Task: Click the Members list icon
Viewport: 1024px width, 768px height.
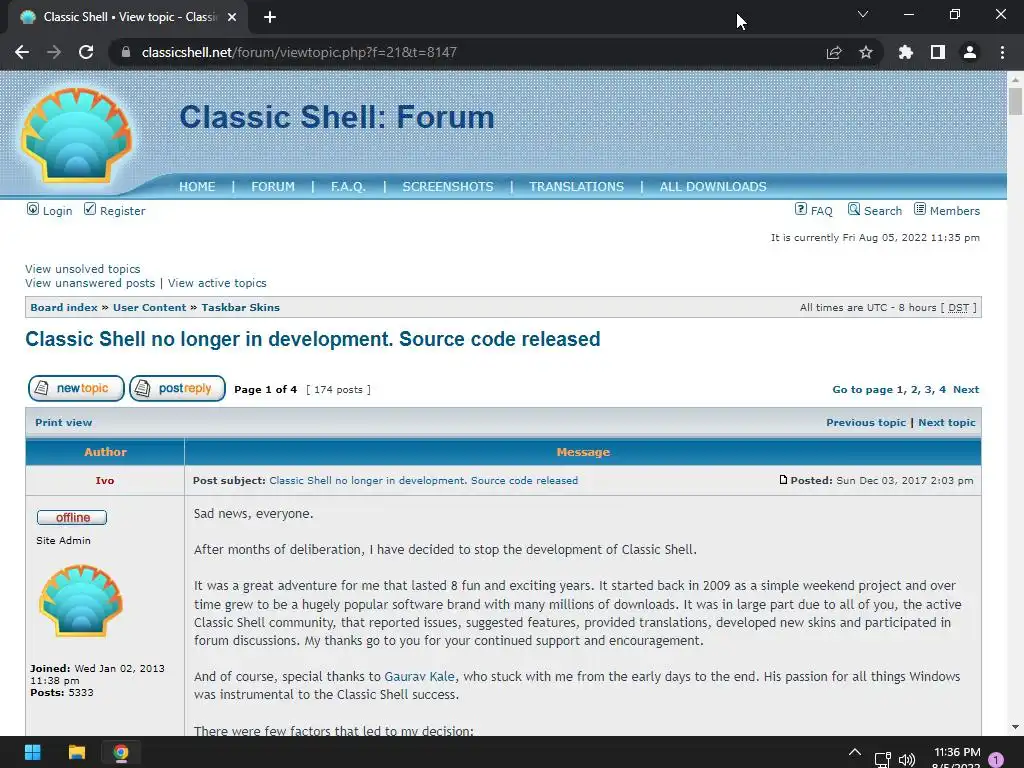Action: [920, 209]
